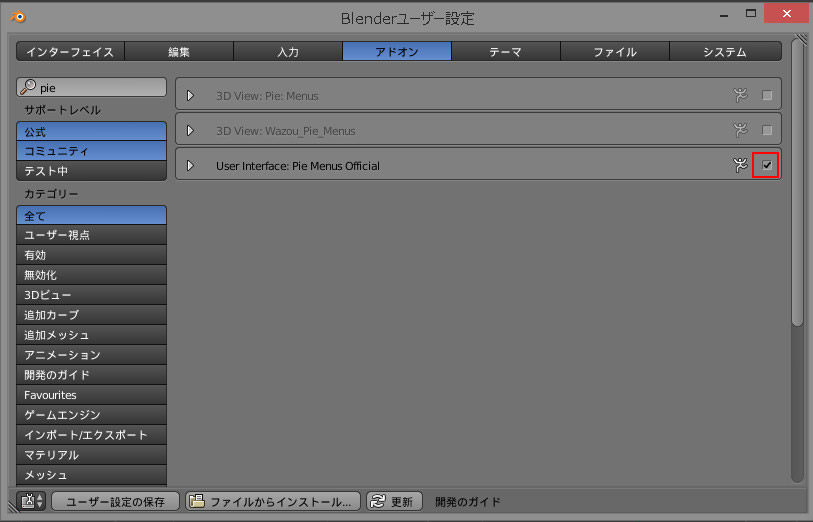The width and height of the screenshot is (813, 522).
Task: Enable the Wazou_Pie_Menus addon checkbox
Action: 767,131
